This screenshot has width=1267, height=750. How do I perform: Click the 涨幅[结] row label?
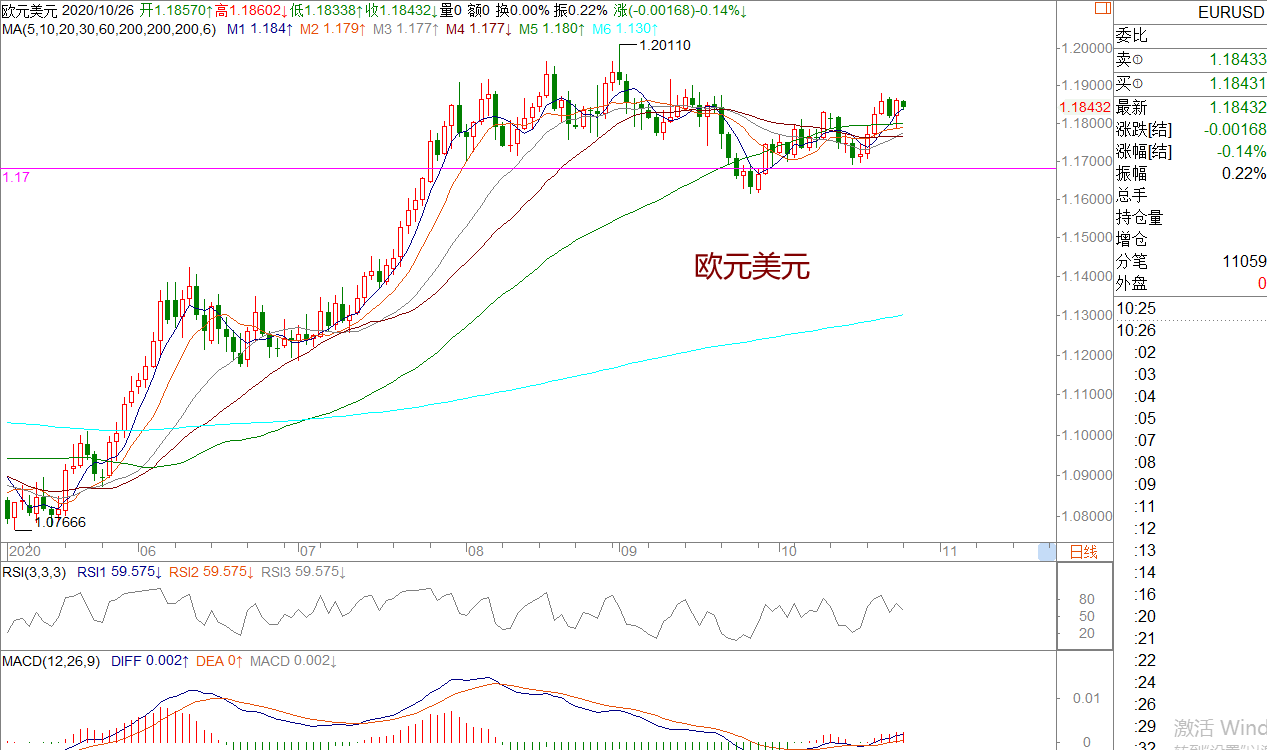1145,151
